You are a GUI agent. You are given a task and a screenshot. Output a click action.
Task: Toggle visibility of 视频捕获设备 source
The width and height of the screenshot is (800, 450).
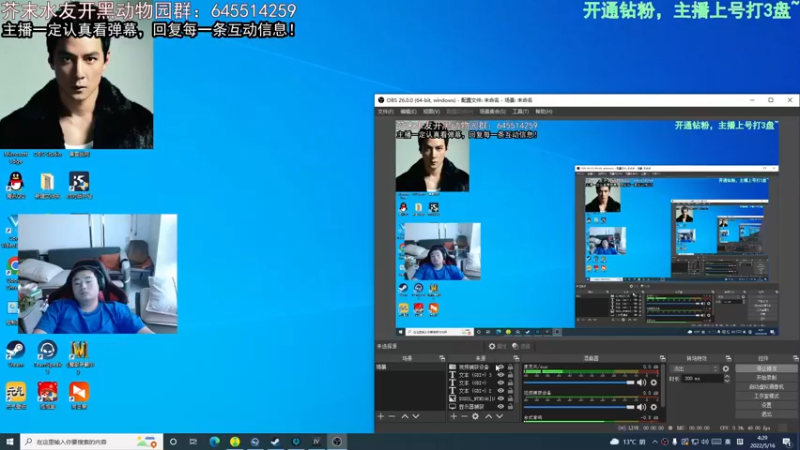pos(501,367)
